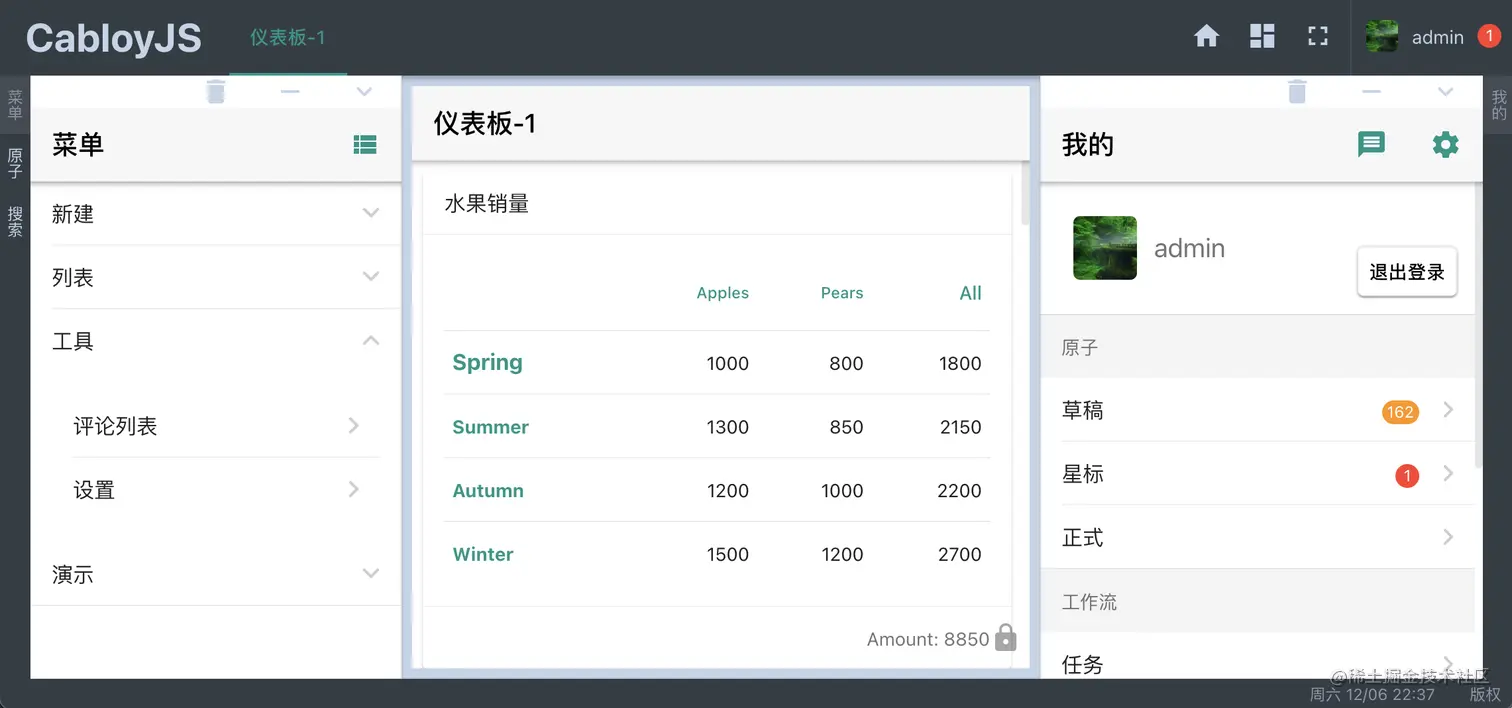Click the admin username in the top bar
This screenshot has width=1512, height=708.
click(1438, 37)
